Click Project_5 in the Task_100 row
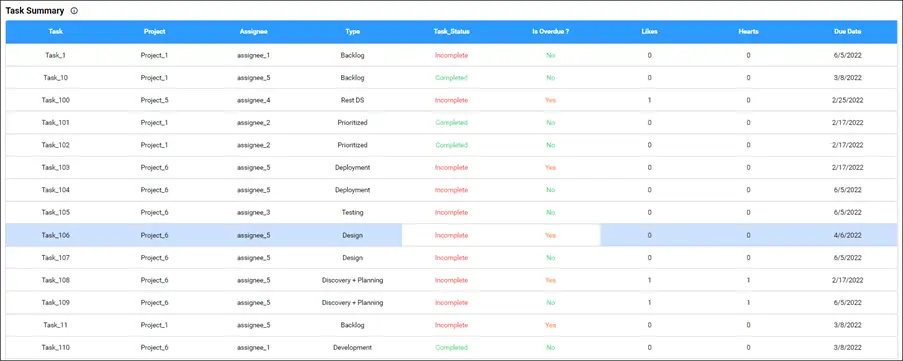 click(x=154, y=100)
